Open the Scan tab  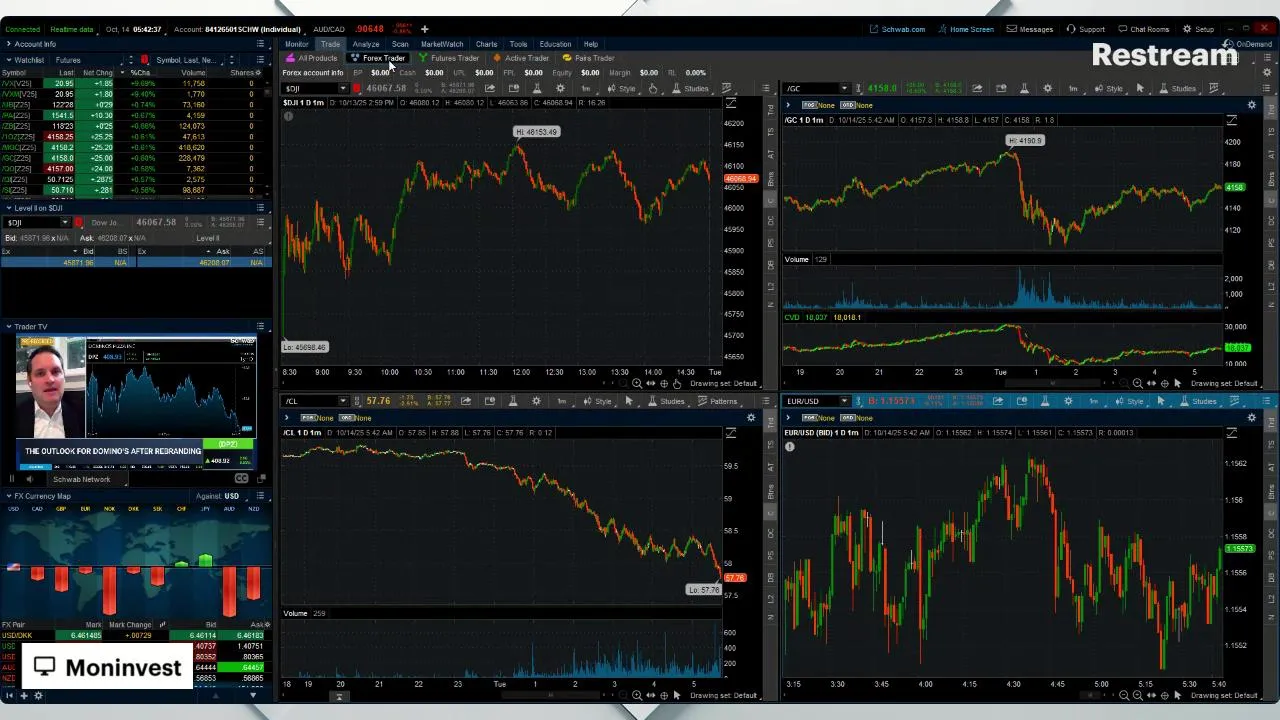tap(400, 44)
